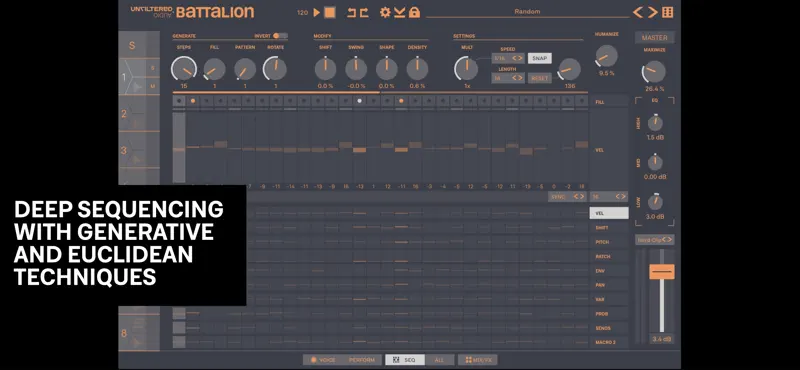Switch to the MIX/FX view tab
800x370 pixels.
coord(478,360)
